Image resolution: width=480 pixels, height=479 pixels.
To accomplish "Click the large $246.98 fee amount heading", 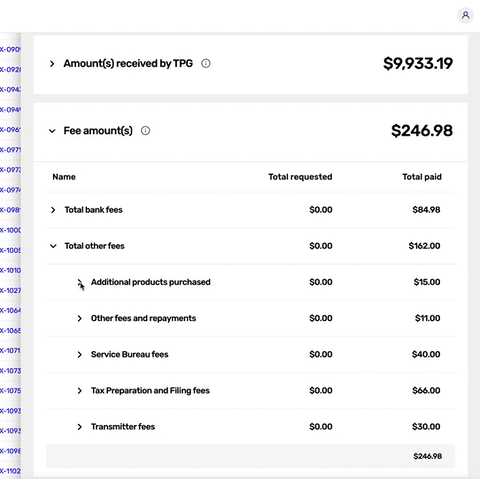I will click(422, 131).
